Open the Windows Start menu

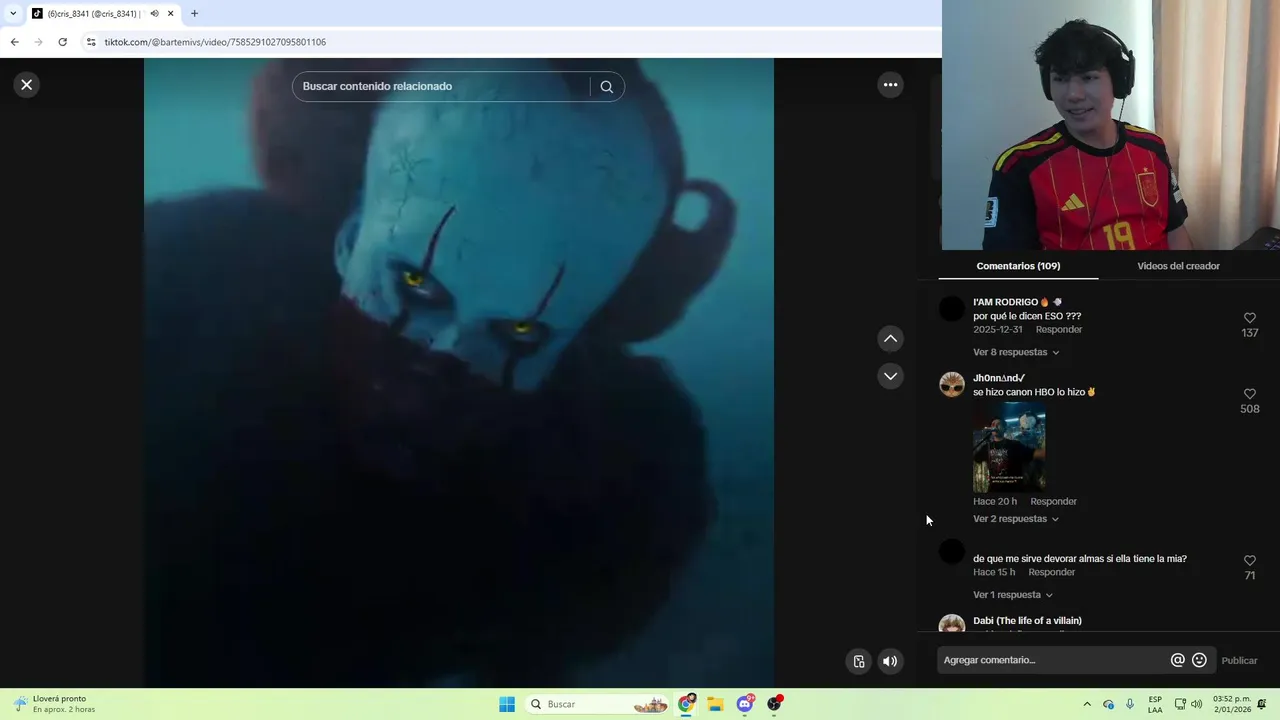click(507, 704)
